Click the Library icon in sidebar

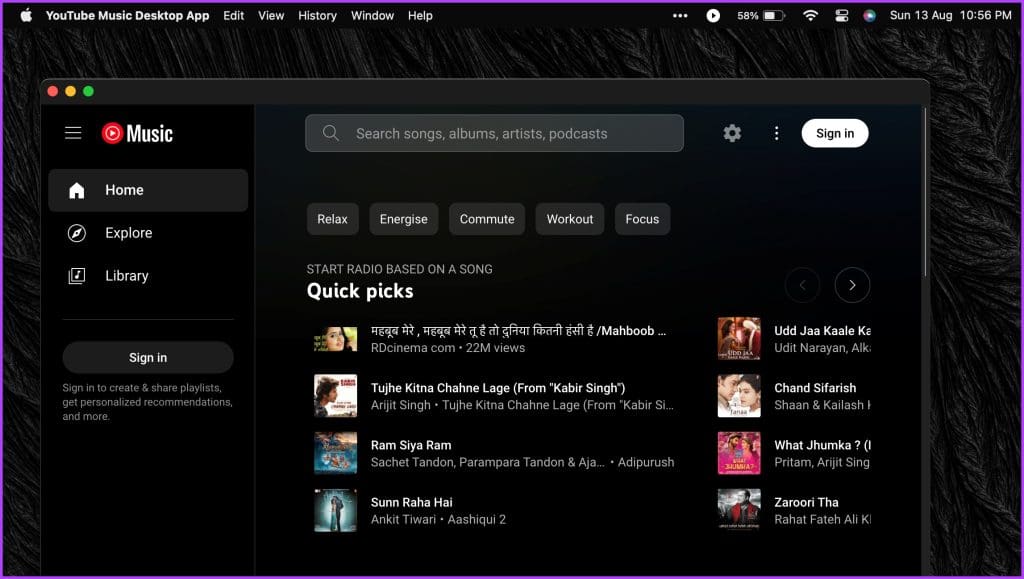click(x=77, y=276)
